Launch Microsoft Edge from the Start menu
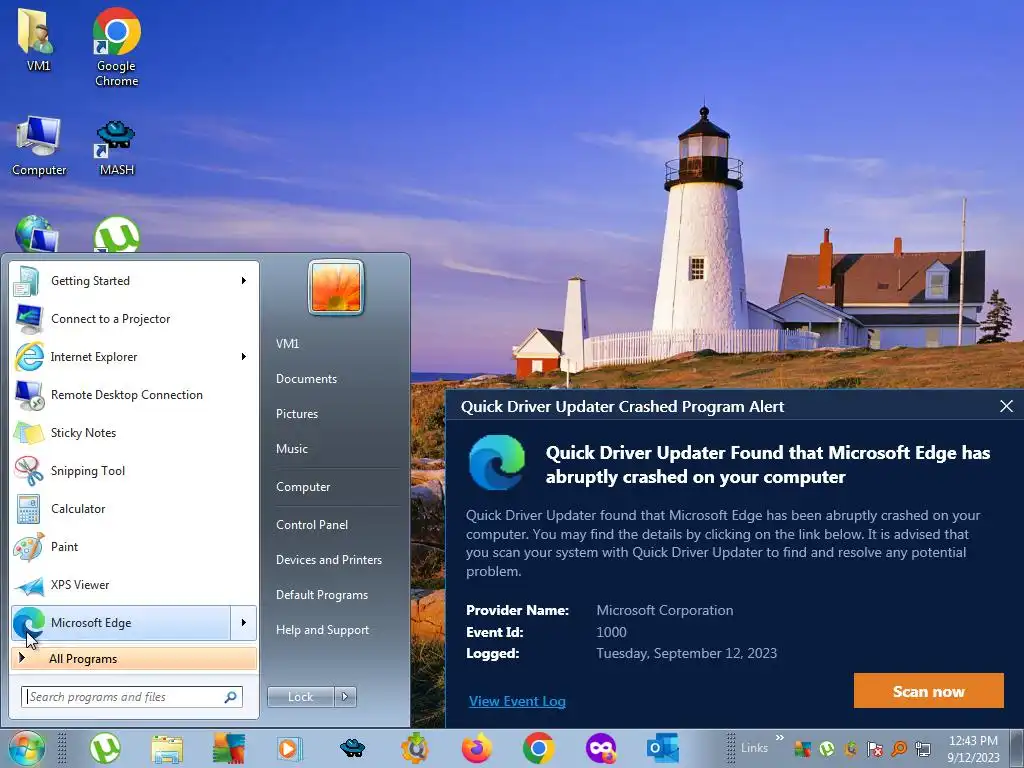 [121, 623]
